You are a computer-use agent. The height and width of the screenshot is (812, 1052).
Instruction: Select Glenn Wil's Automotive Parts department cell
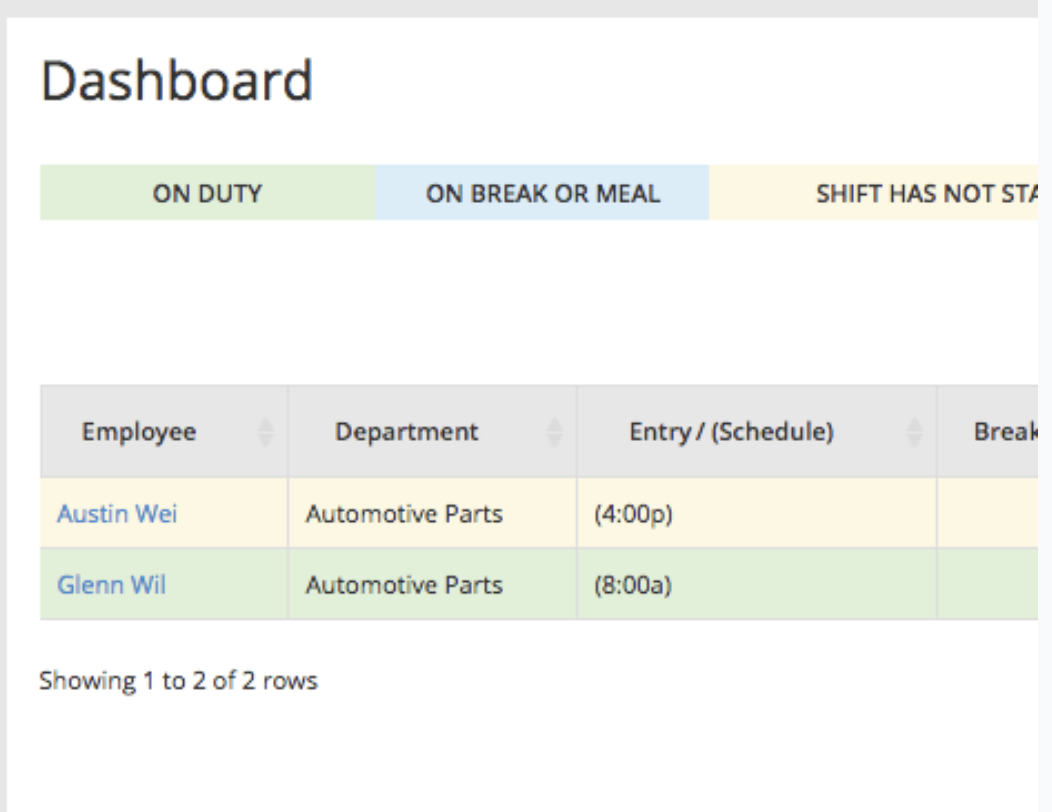404,584
